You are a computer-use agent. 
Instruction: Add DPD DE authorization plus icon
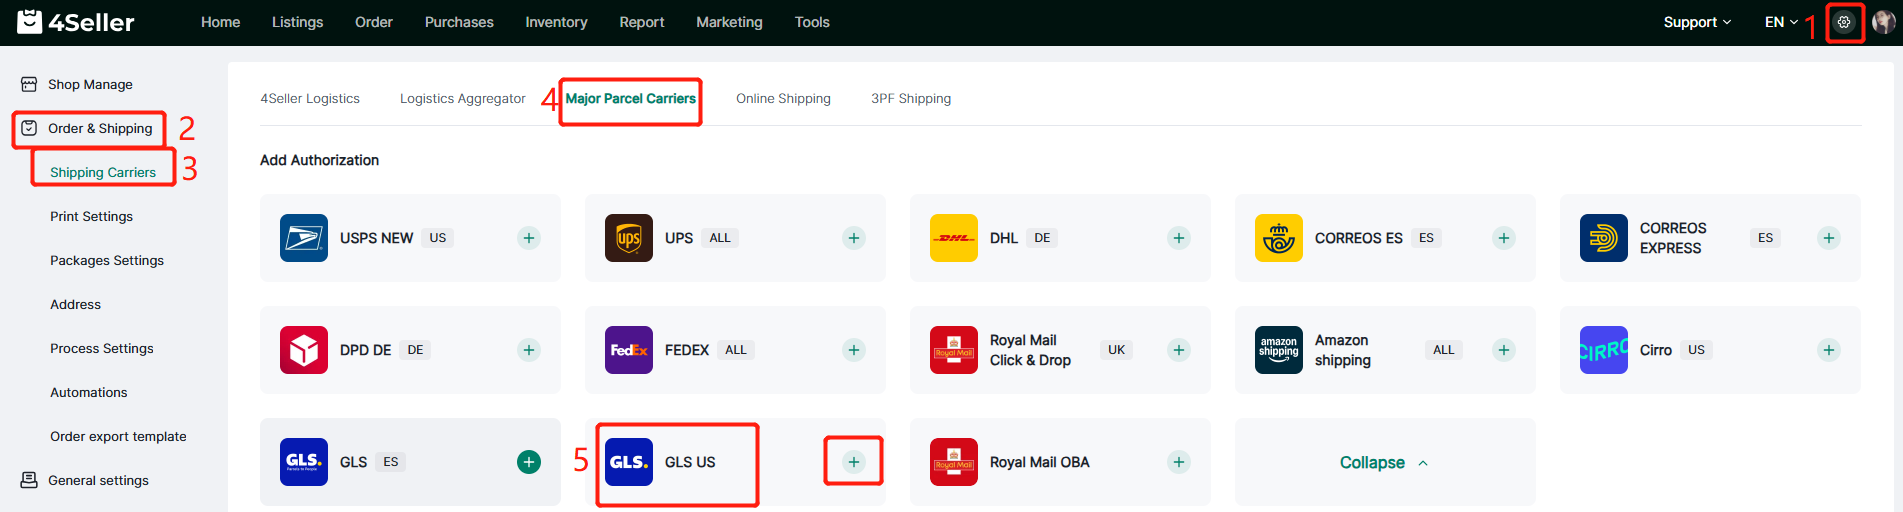529,350
